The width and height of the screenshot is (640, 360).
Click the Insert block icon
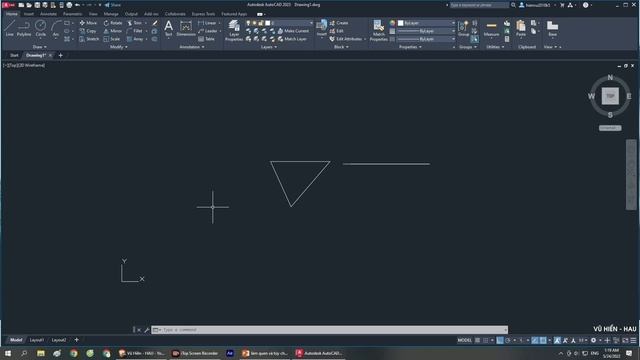point(322,28)
